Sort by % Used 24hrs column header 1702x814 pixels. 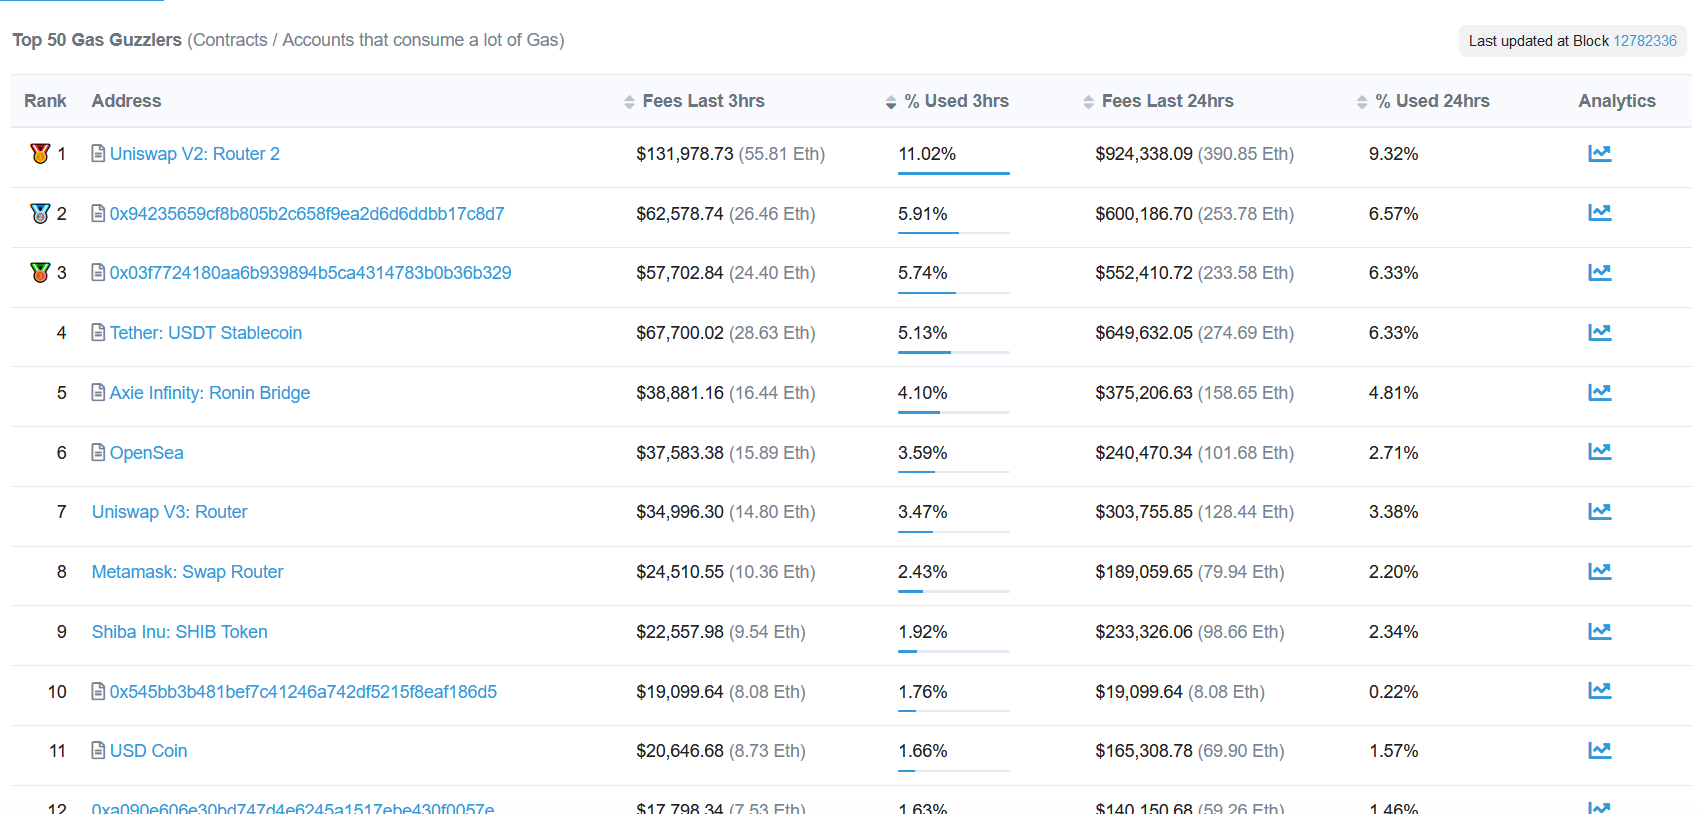[x=1431, y=101]
